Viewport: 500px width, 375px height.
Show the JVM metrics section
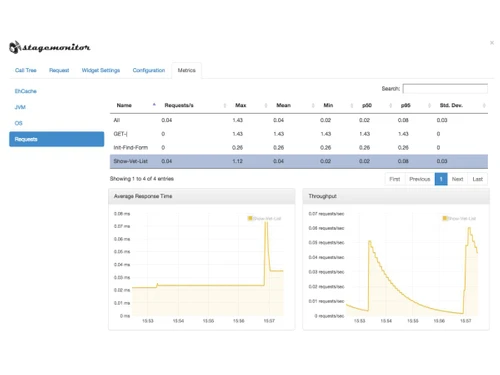point(20,107)
